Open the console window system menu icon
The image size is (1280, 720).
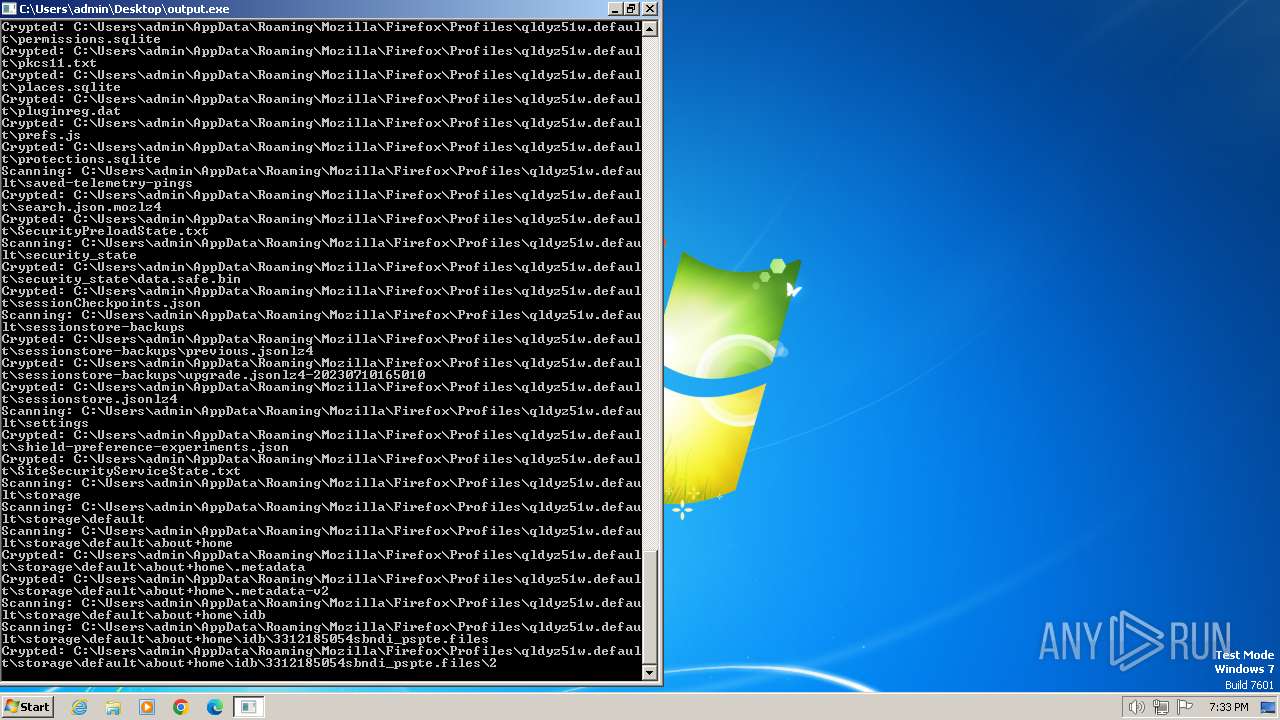10,8
